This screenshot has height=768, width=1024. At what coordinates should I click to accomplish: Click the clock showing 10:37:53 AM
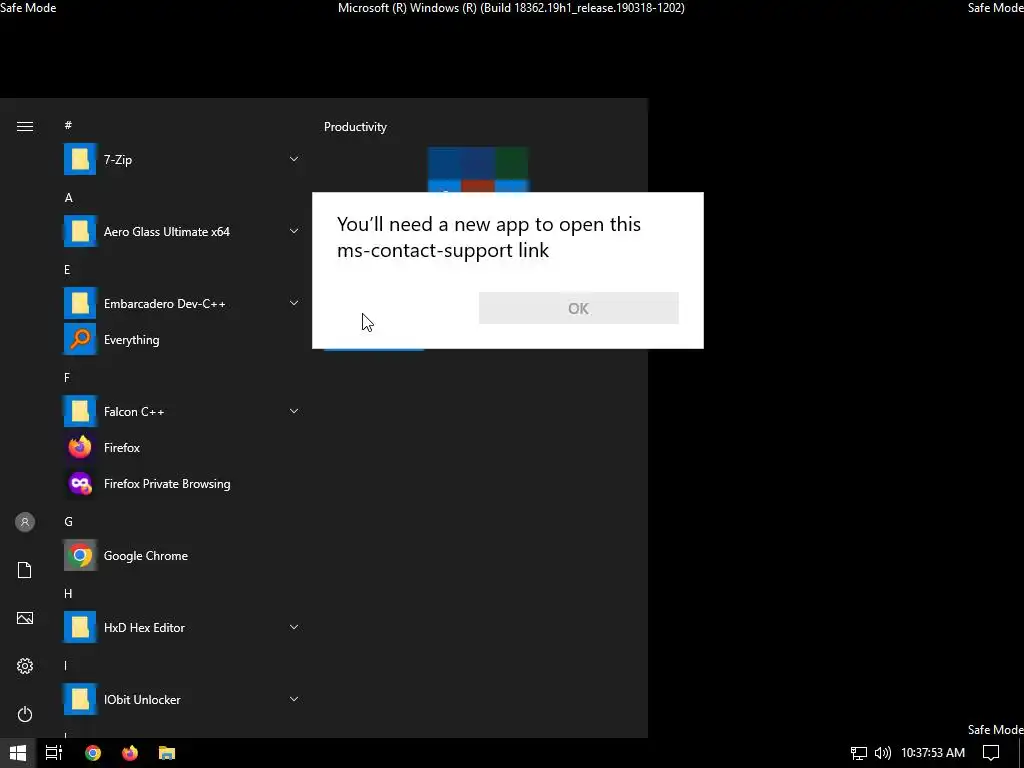(x=933, y=753)
